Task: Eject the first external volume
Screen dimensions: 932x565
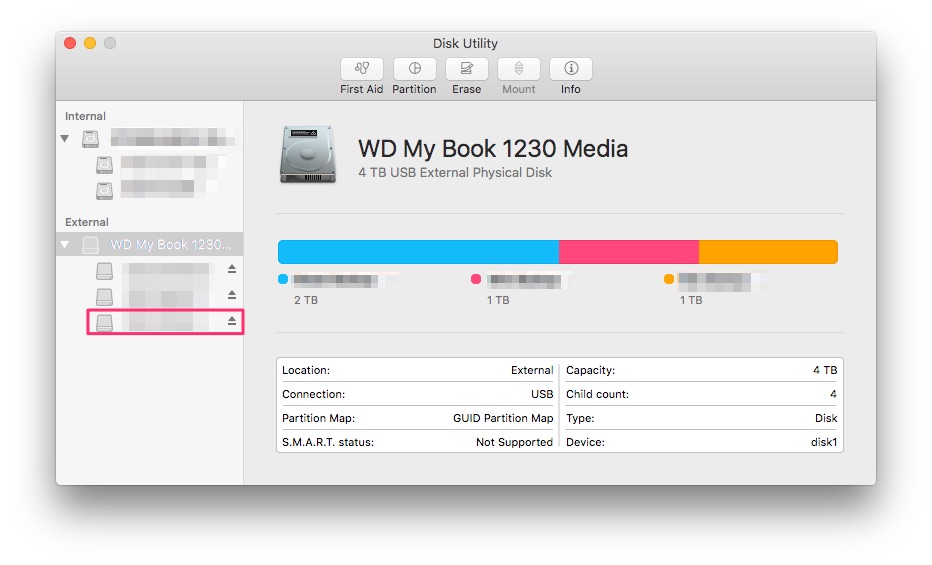Action: [x=232, y=269]
